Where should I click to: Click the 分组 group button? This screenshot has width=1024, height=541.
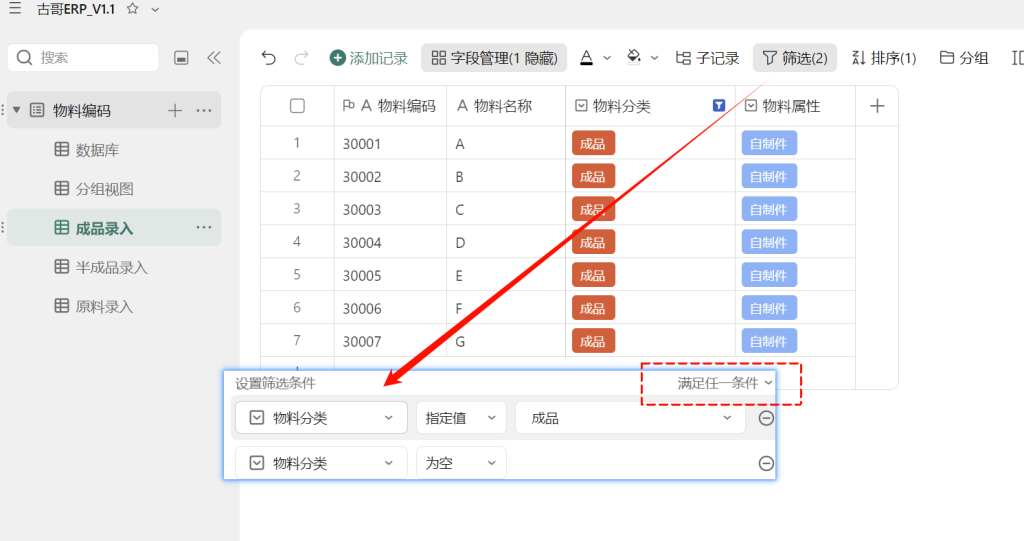[x=964, y=58]
